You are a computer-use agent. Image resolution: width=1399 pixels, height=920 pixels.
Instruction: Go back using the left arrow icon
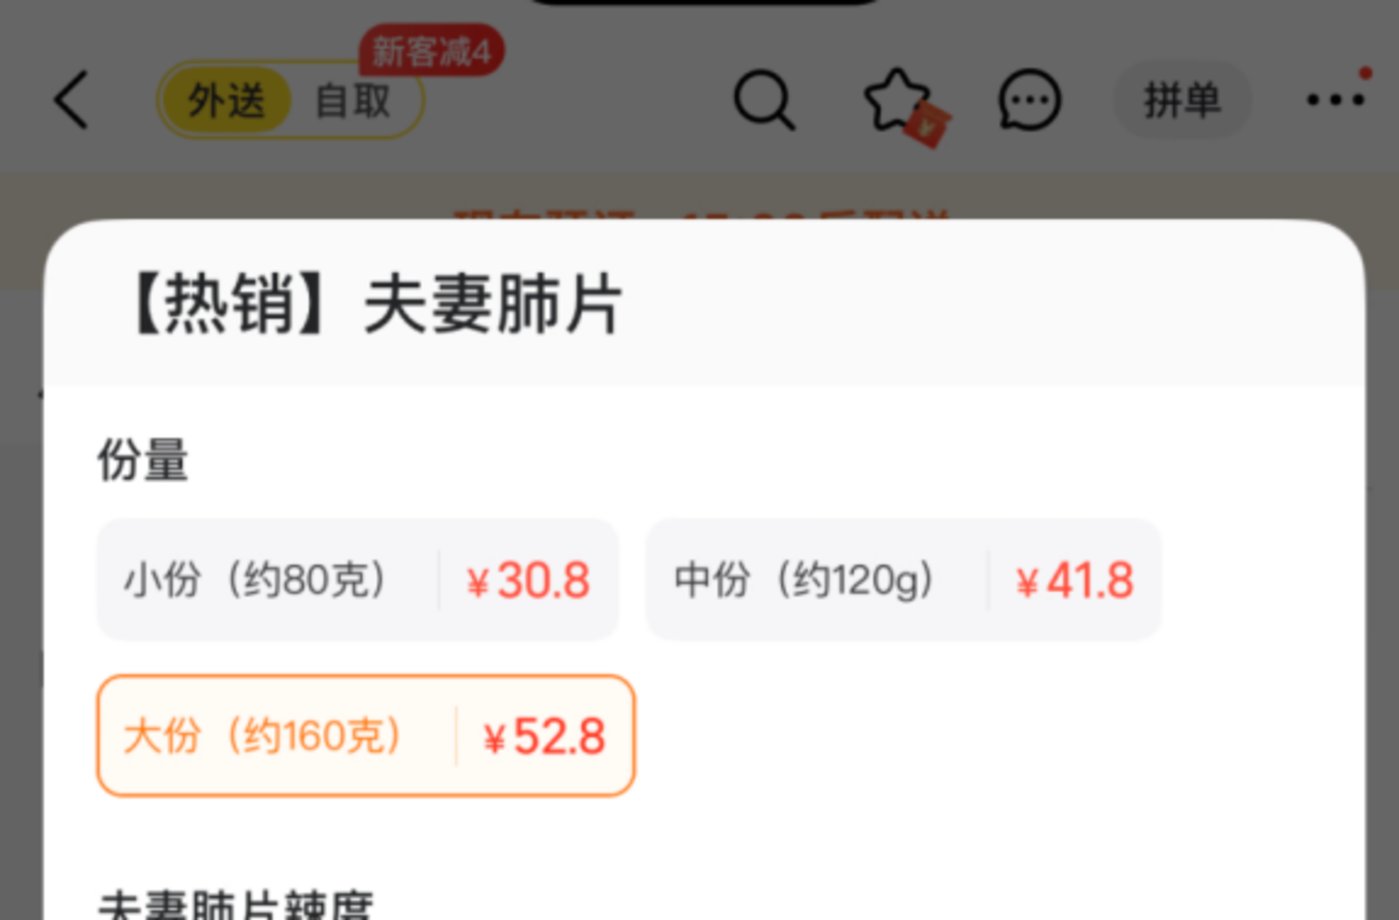tap(72, 99)
